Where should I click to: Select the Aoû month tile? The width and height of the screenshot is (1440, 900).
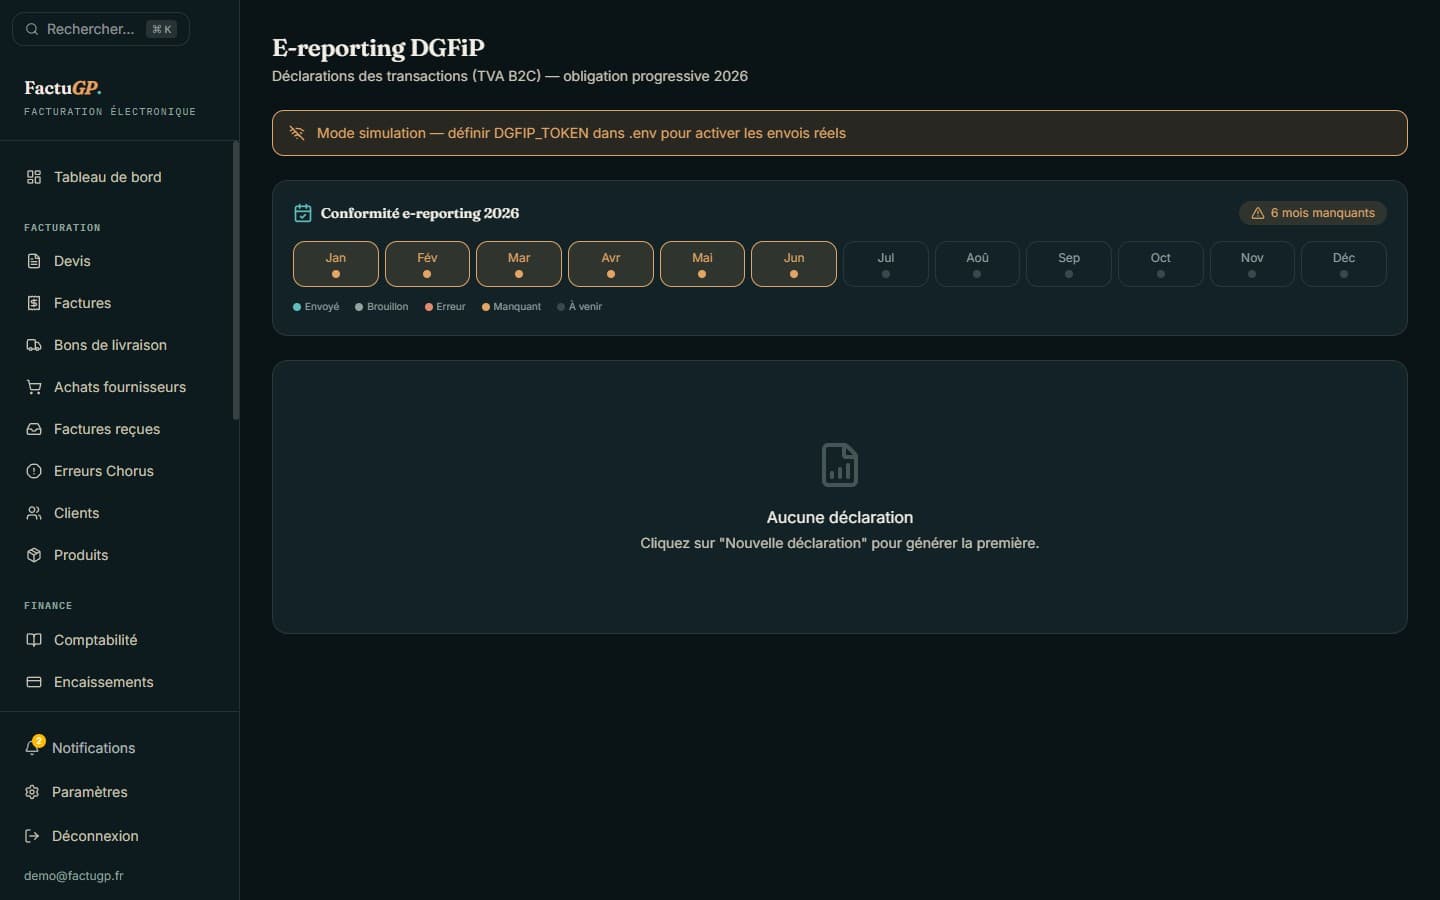977,264
